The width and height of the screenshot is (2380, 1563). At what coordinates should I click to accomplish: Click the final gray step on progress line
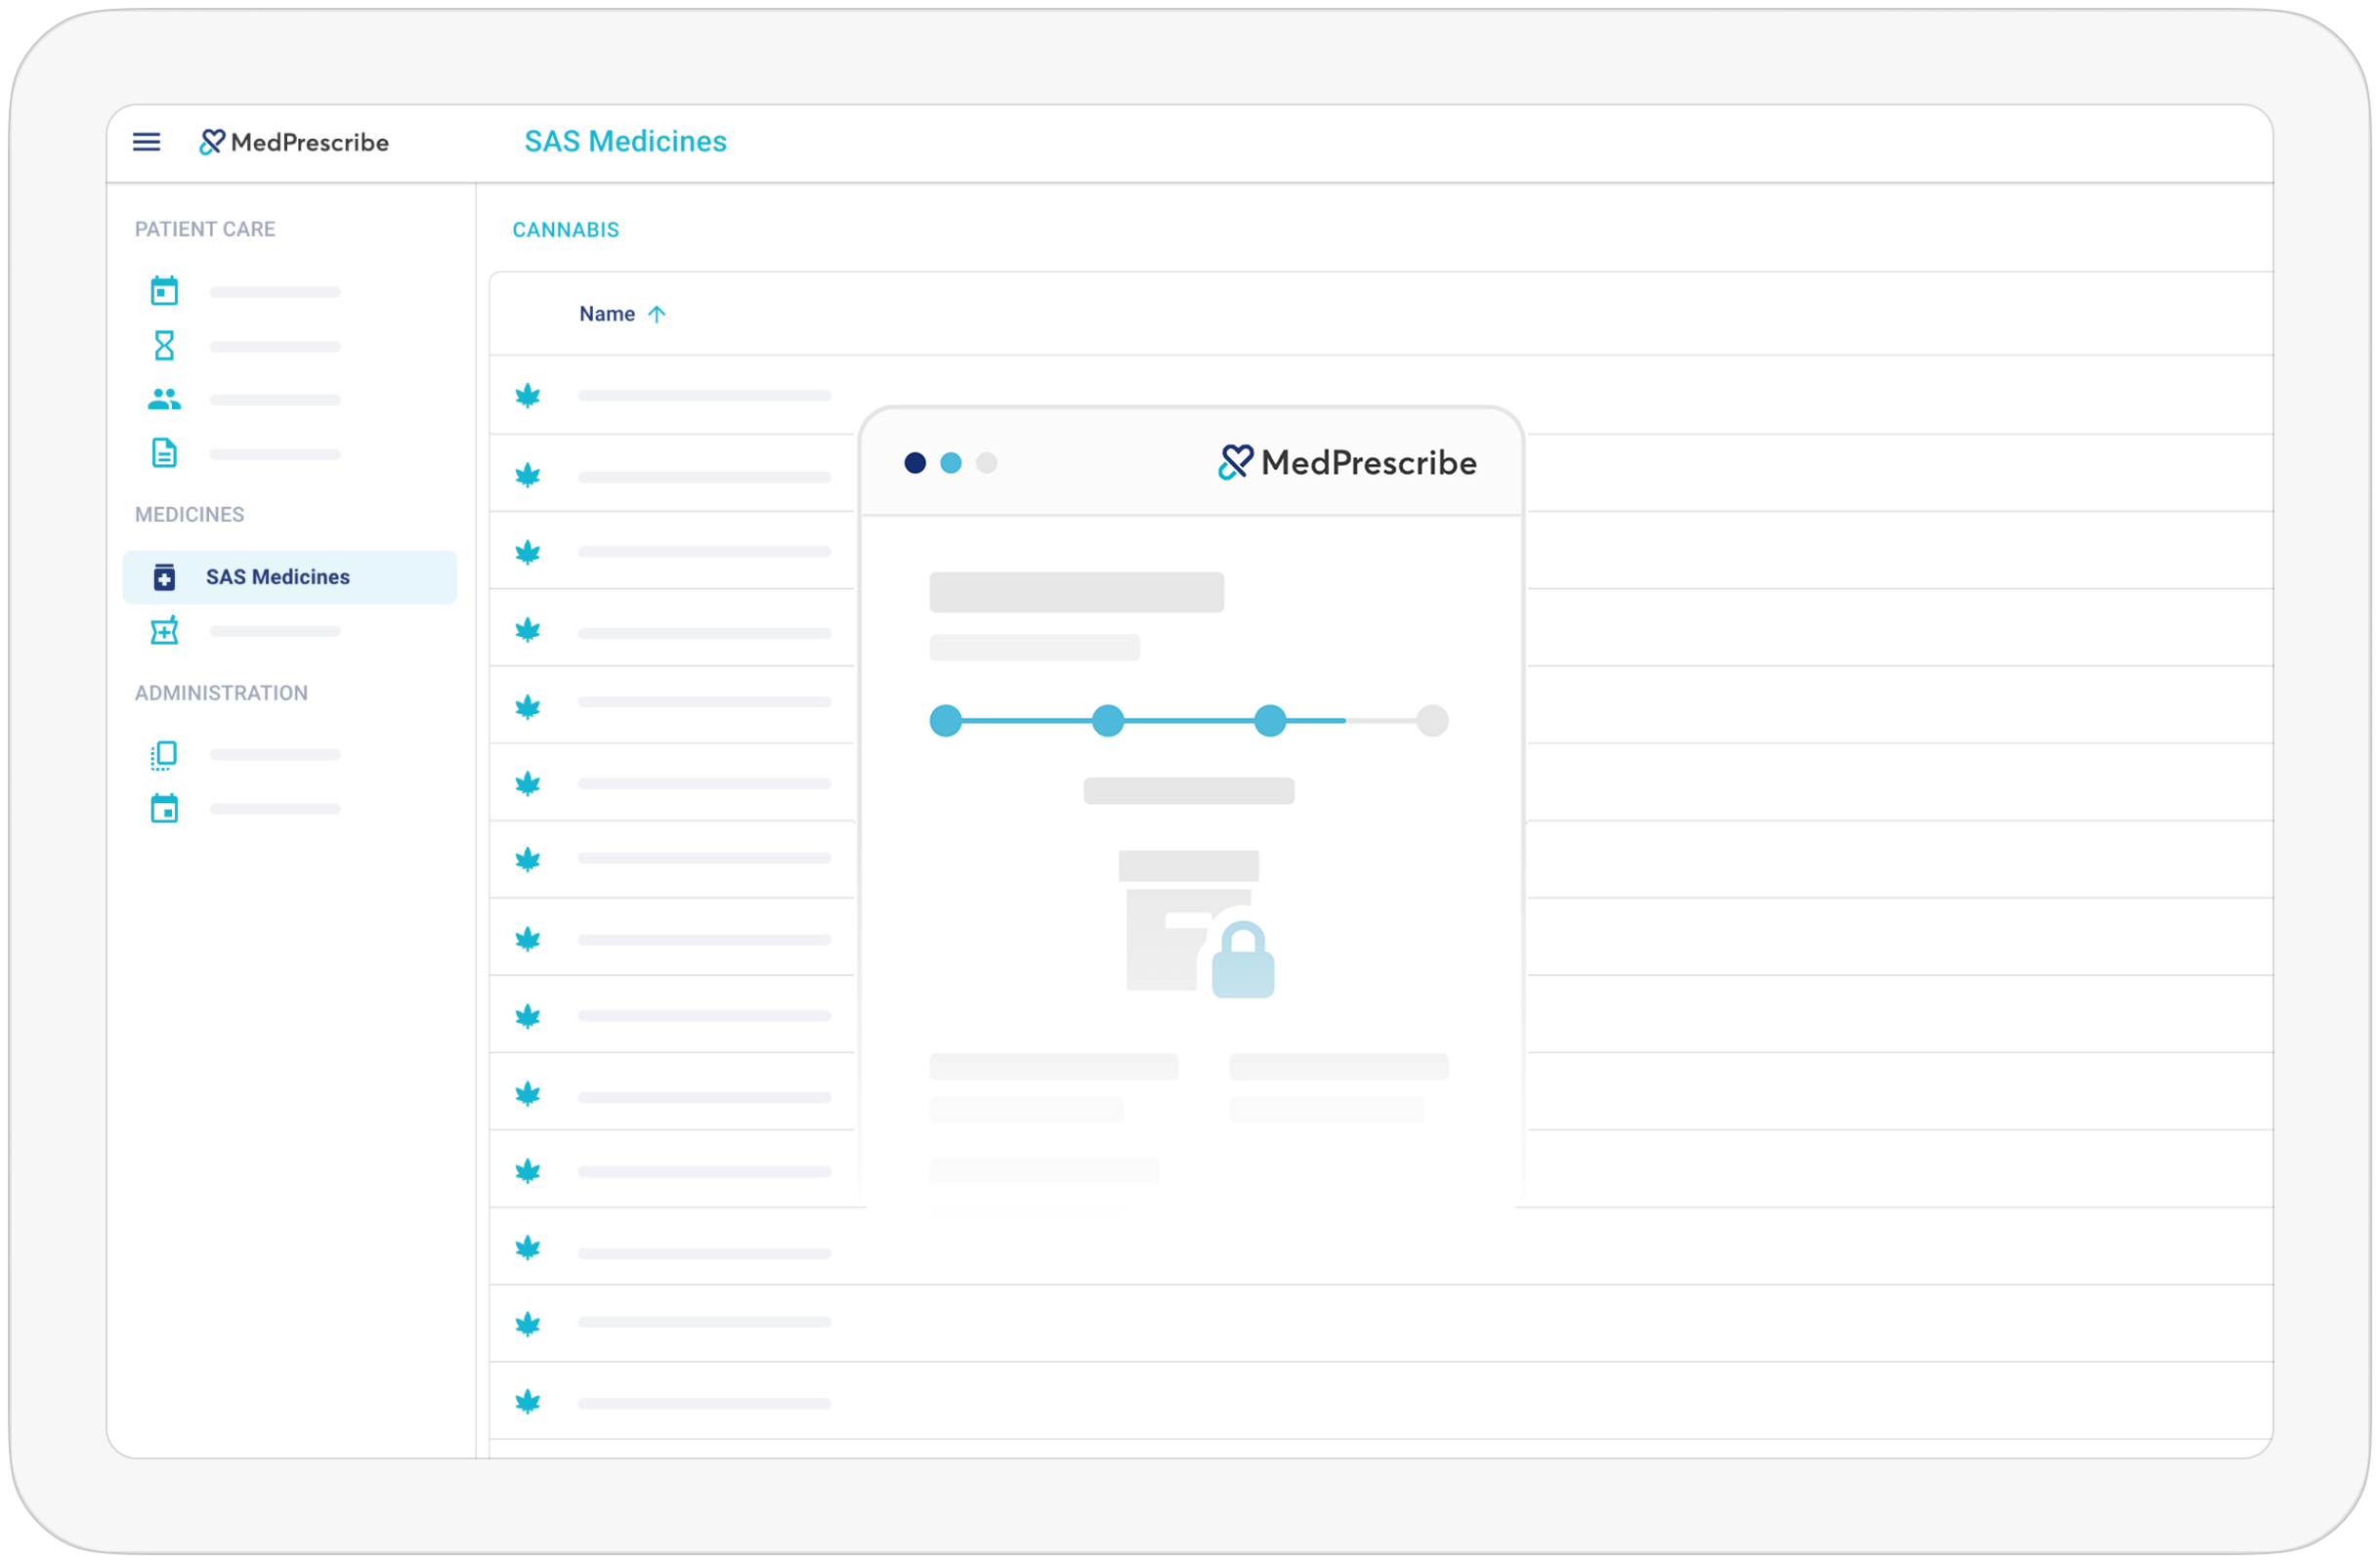[1431, 721]
